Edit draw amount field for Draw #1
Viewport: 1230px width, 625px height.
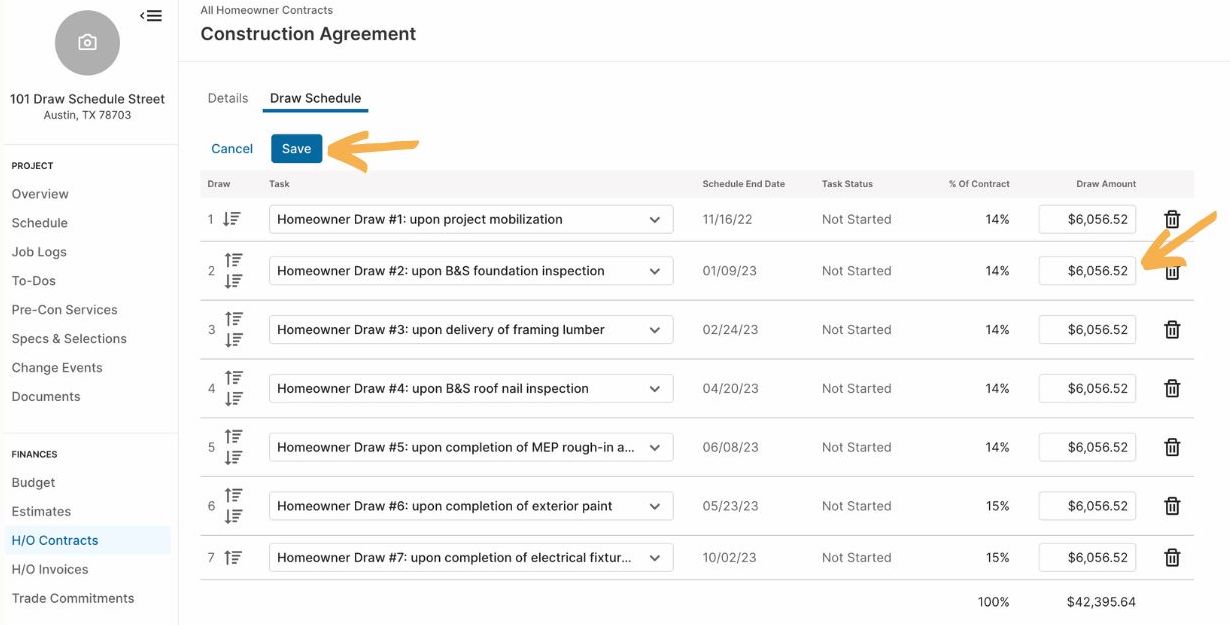(x=1087, y=219)
